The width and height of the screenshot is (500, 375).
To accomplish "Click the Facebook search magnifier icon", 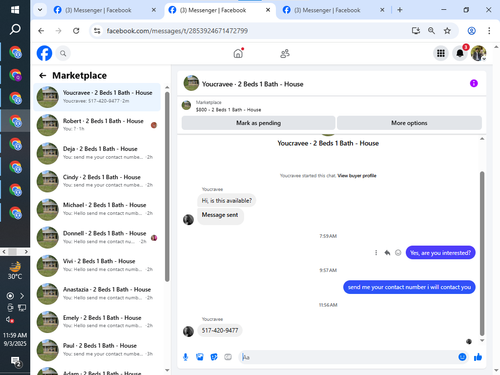I will click(x=63, y=53).
